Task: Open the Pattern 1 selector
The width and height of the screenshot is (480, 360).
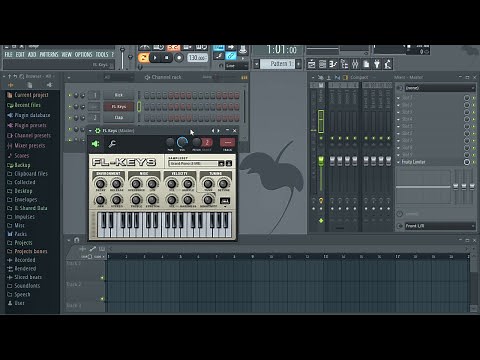Action: [277, 64]
